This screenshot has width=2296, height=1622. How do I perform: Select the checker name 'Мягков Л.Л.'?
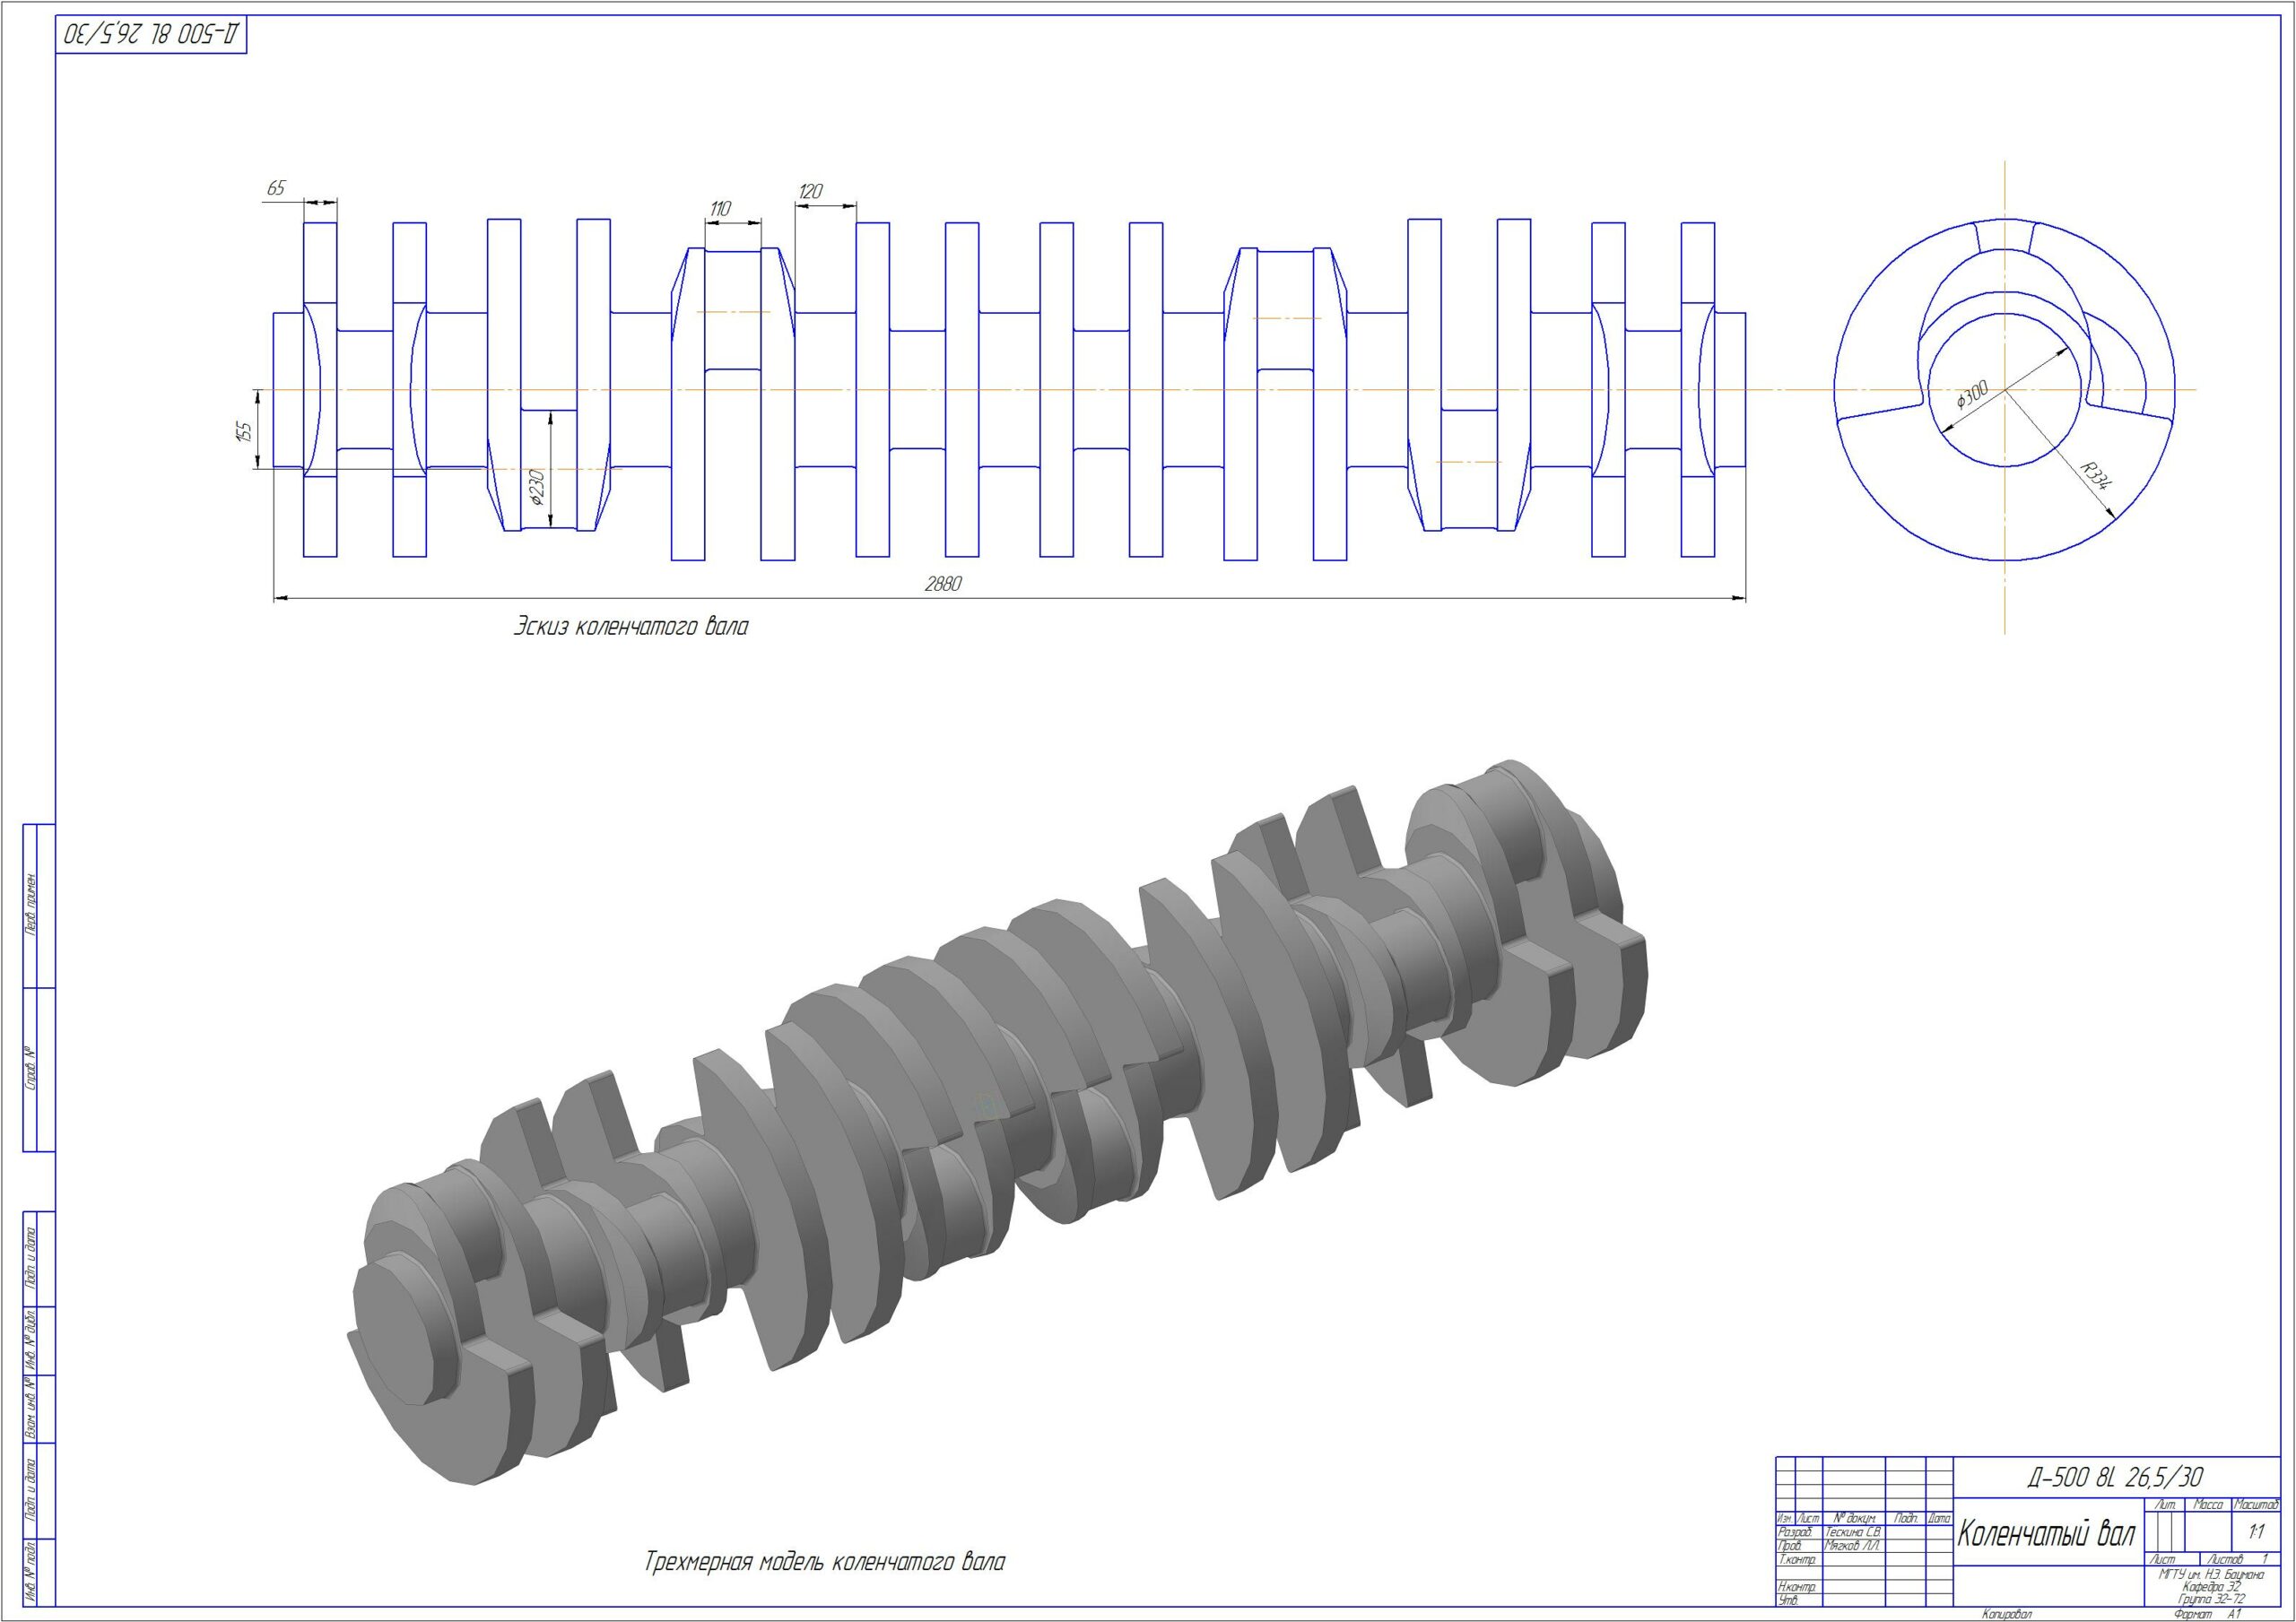coord(1852,1546)
